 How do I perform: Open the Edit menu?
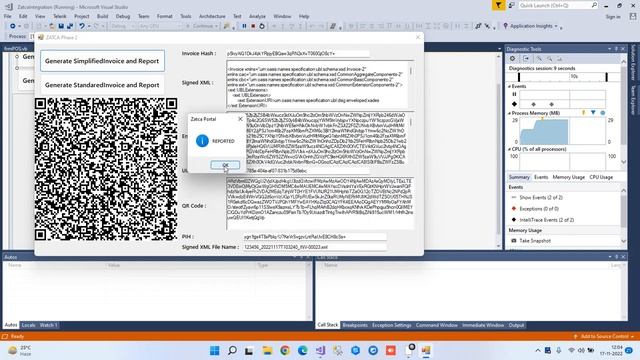pos(23,16)
